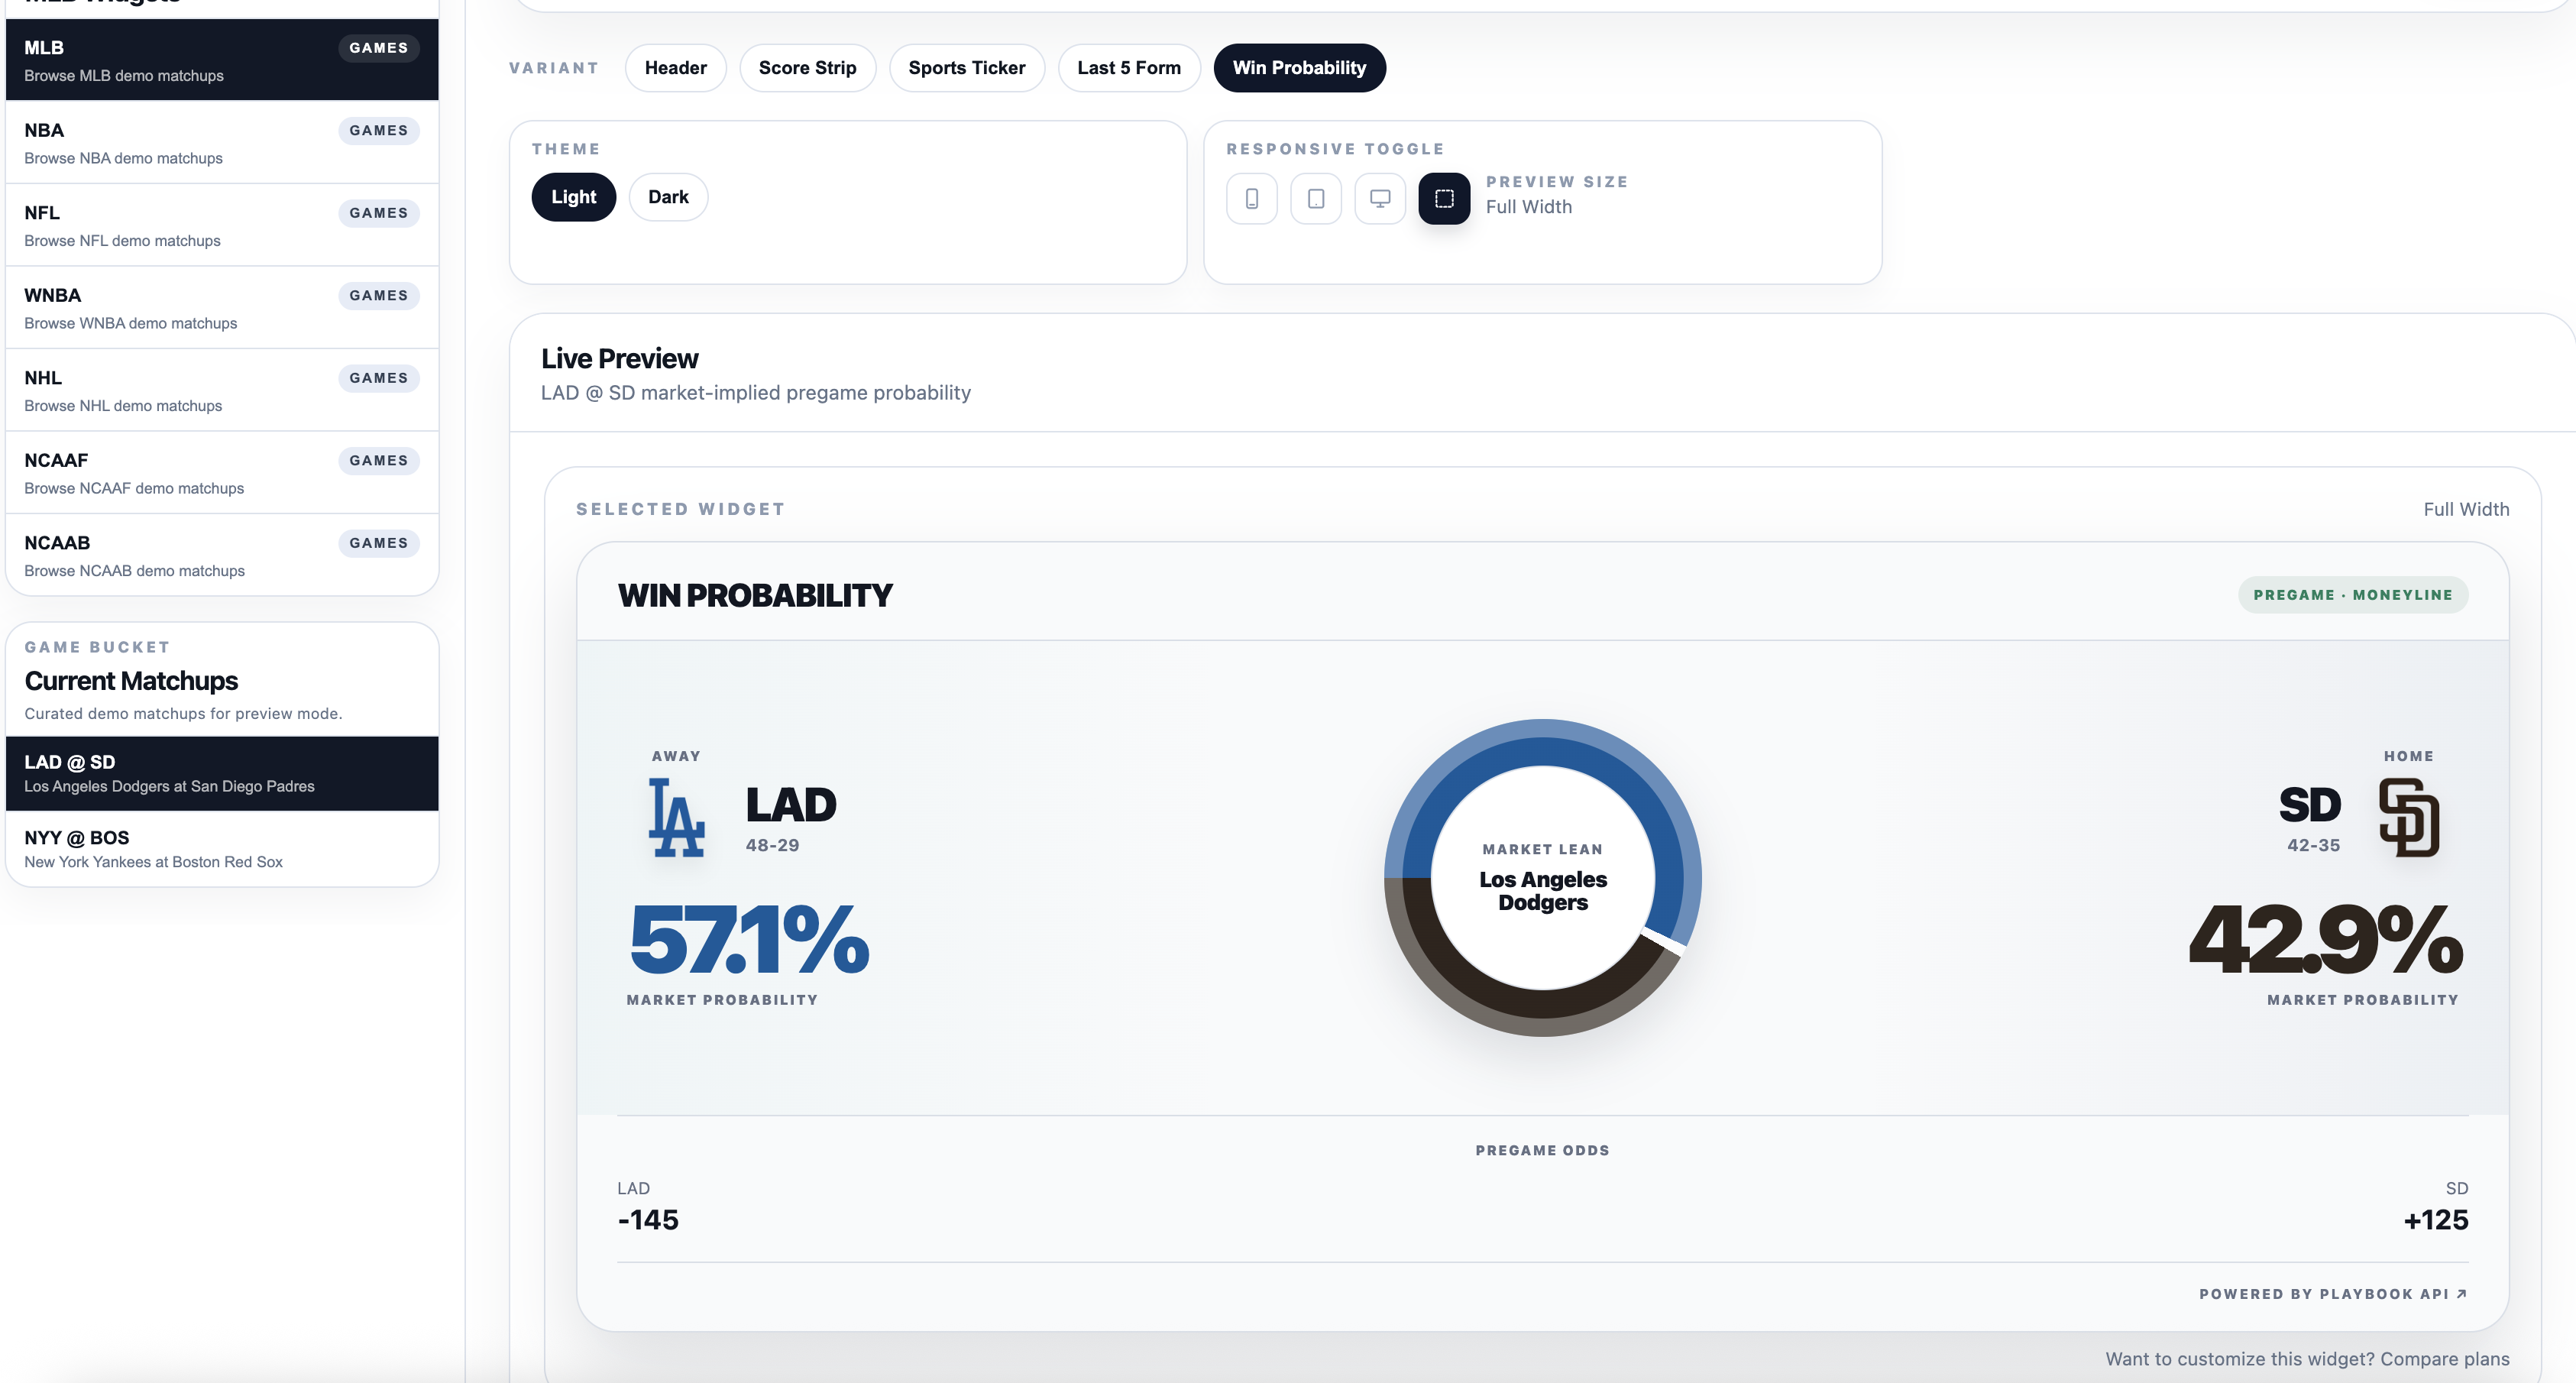Select the full width preview icon

coord(1444,198)
